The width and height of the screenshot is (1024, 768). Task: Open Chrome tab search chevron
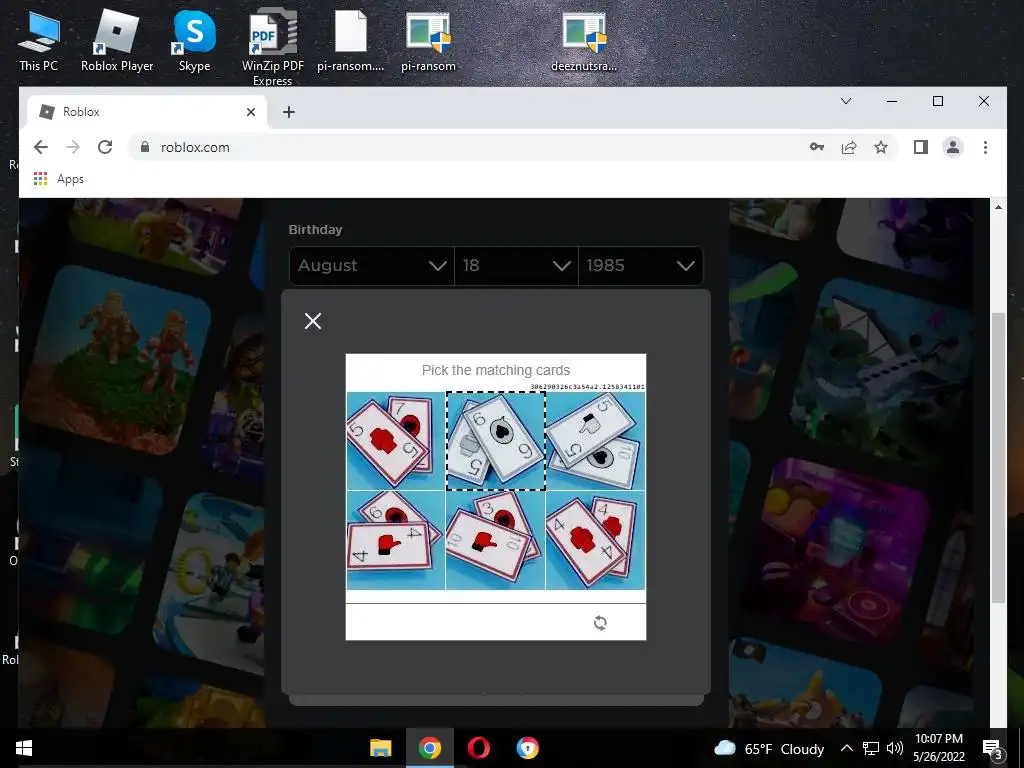pyautogui.click(x=846, y=101)
